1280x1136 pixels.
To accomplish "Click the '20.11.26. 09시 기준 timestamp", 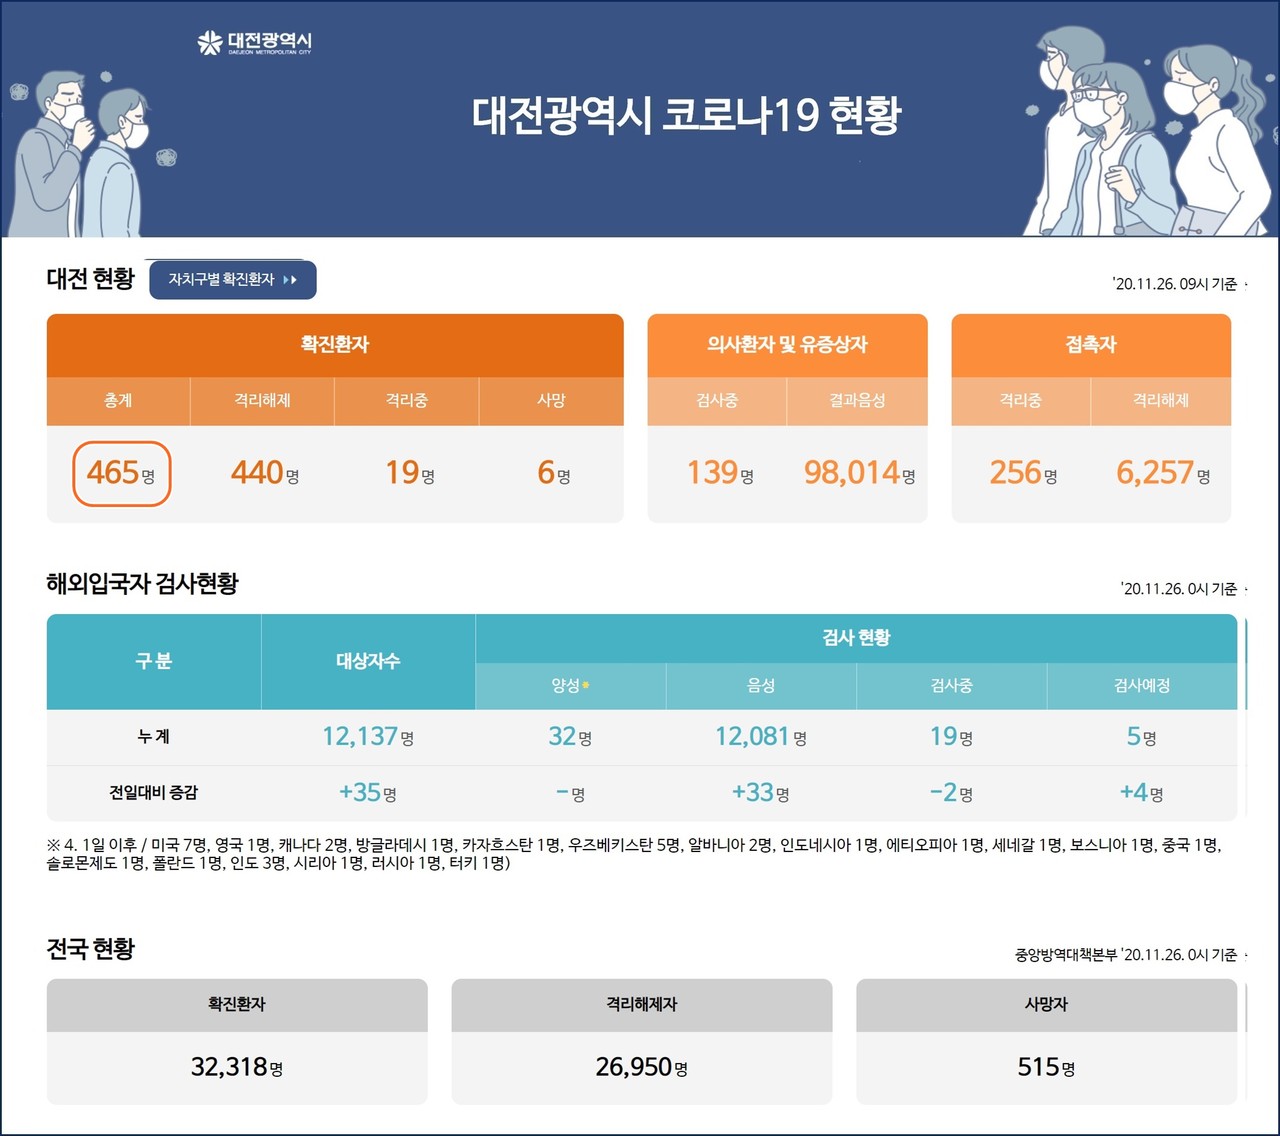I will tap(1175, 284).
